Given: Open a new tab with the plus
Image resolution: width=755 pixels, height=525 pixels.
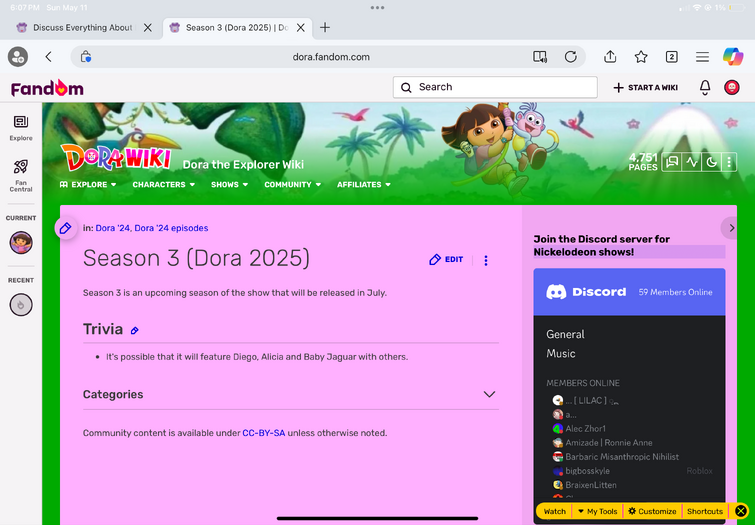Looking at the screenshot, I should tap(325, 27).
